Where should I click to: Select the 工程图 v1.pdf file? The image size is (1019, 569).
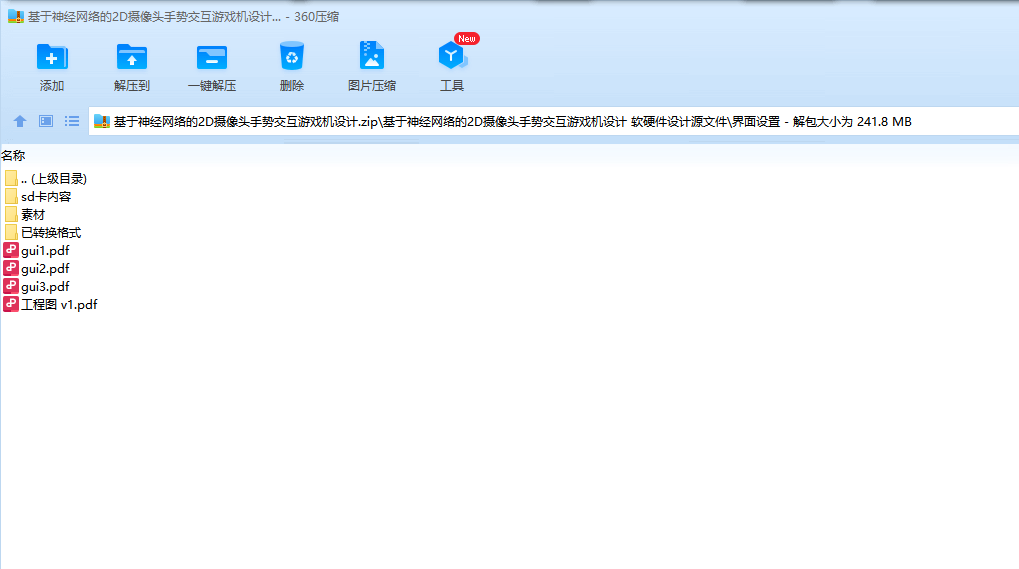point(51,305)
